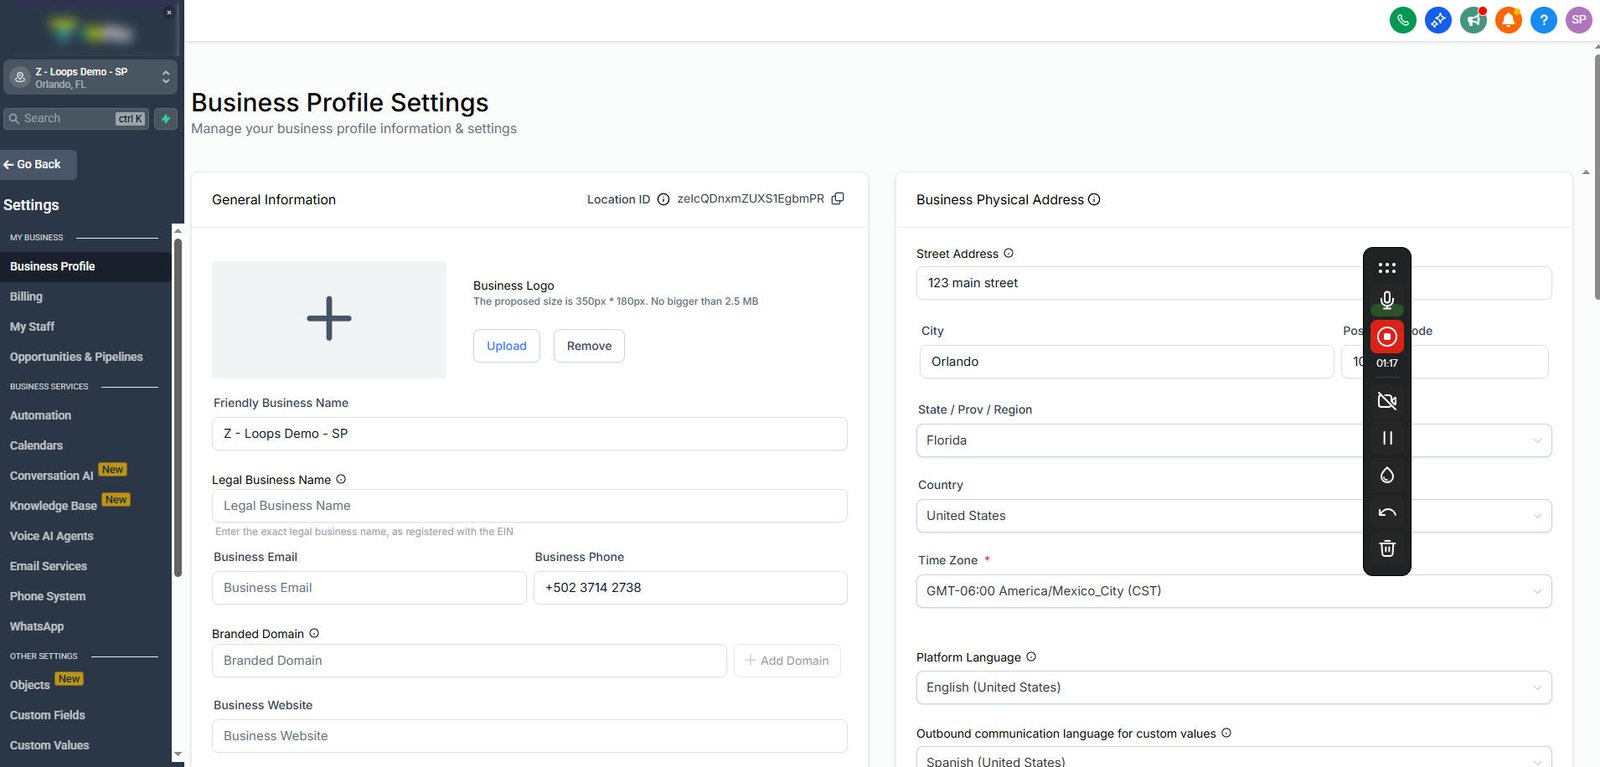Click the Street Address input field
This screenshot has height=767, width=1600.
[x=1234, y=283]
